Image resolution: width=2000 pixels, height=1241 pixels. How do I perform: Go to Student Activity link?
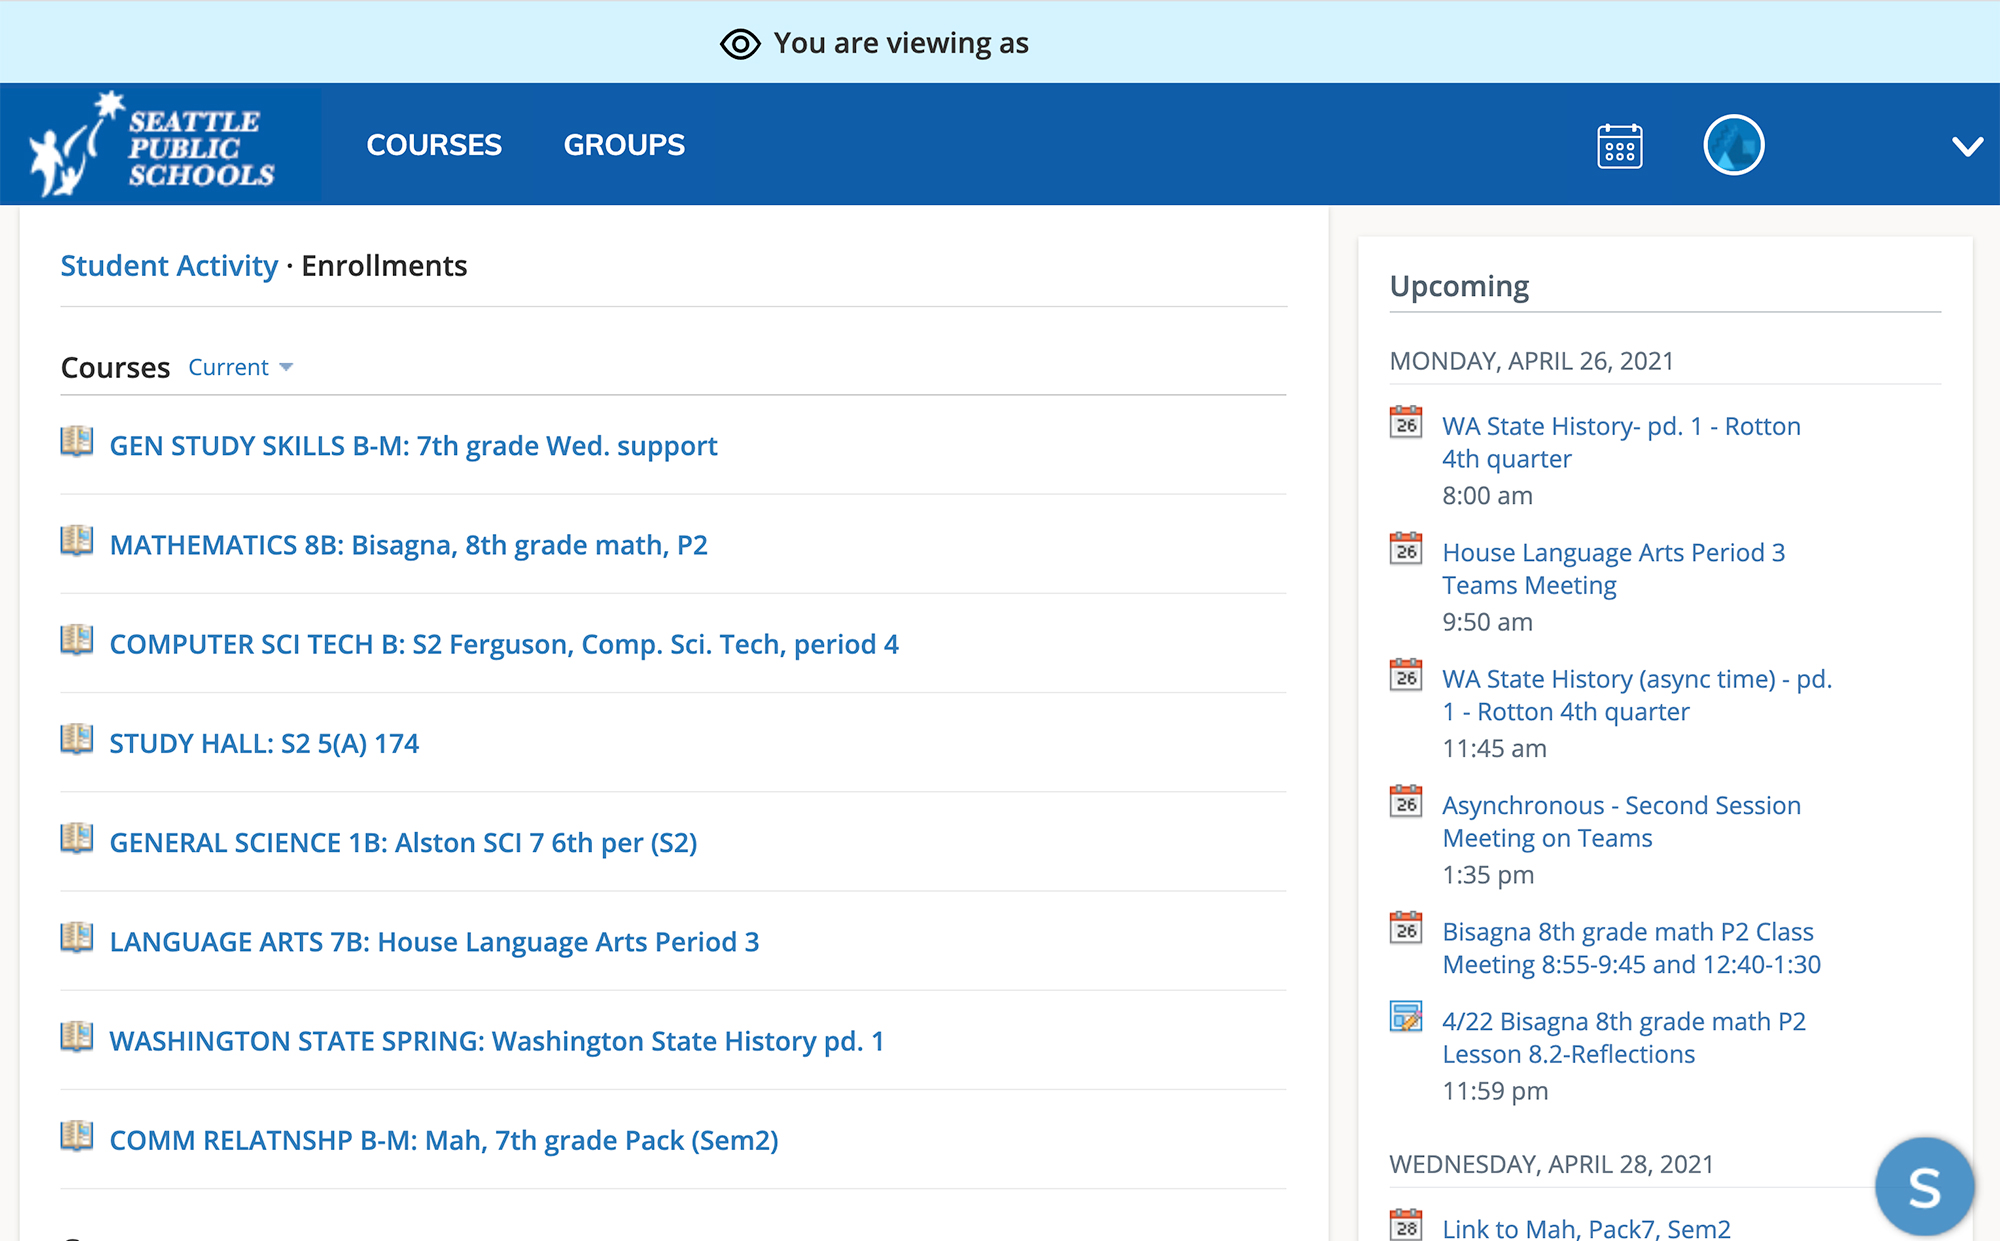coord(169,266)
